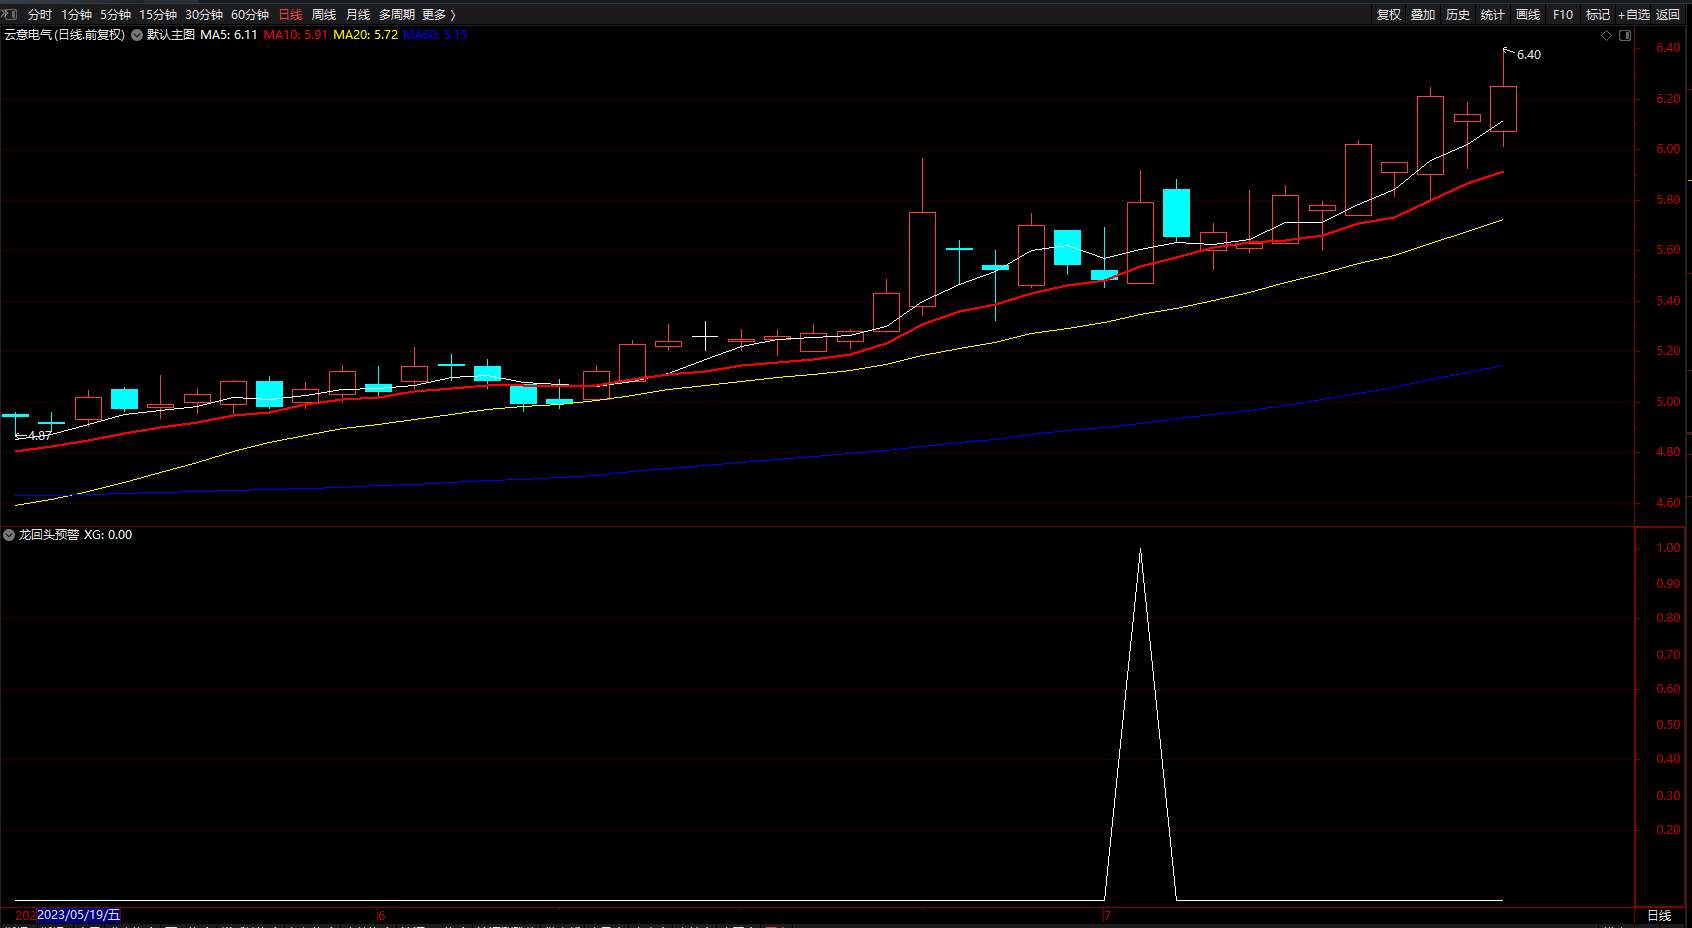Click the 6.40 high price annotation
The height and width of the screenshot is (928, 1692).
point(1529,55)
